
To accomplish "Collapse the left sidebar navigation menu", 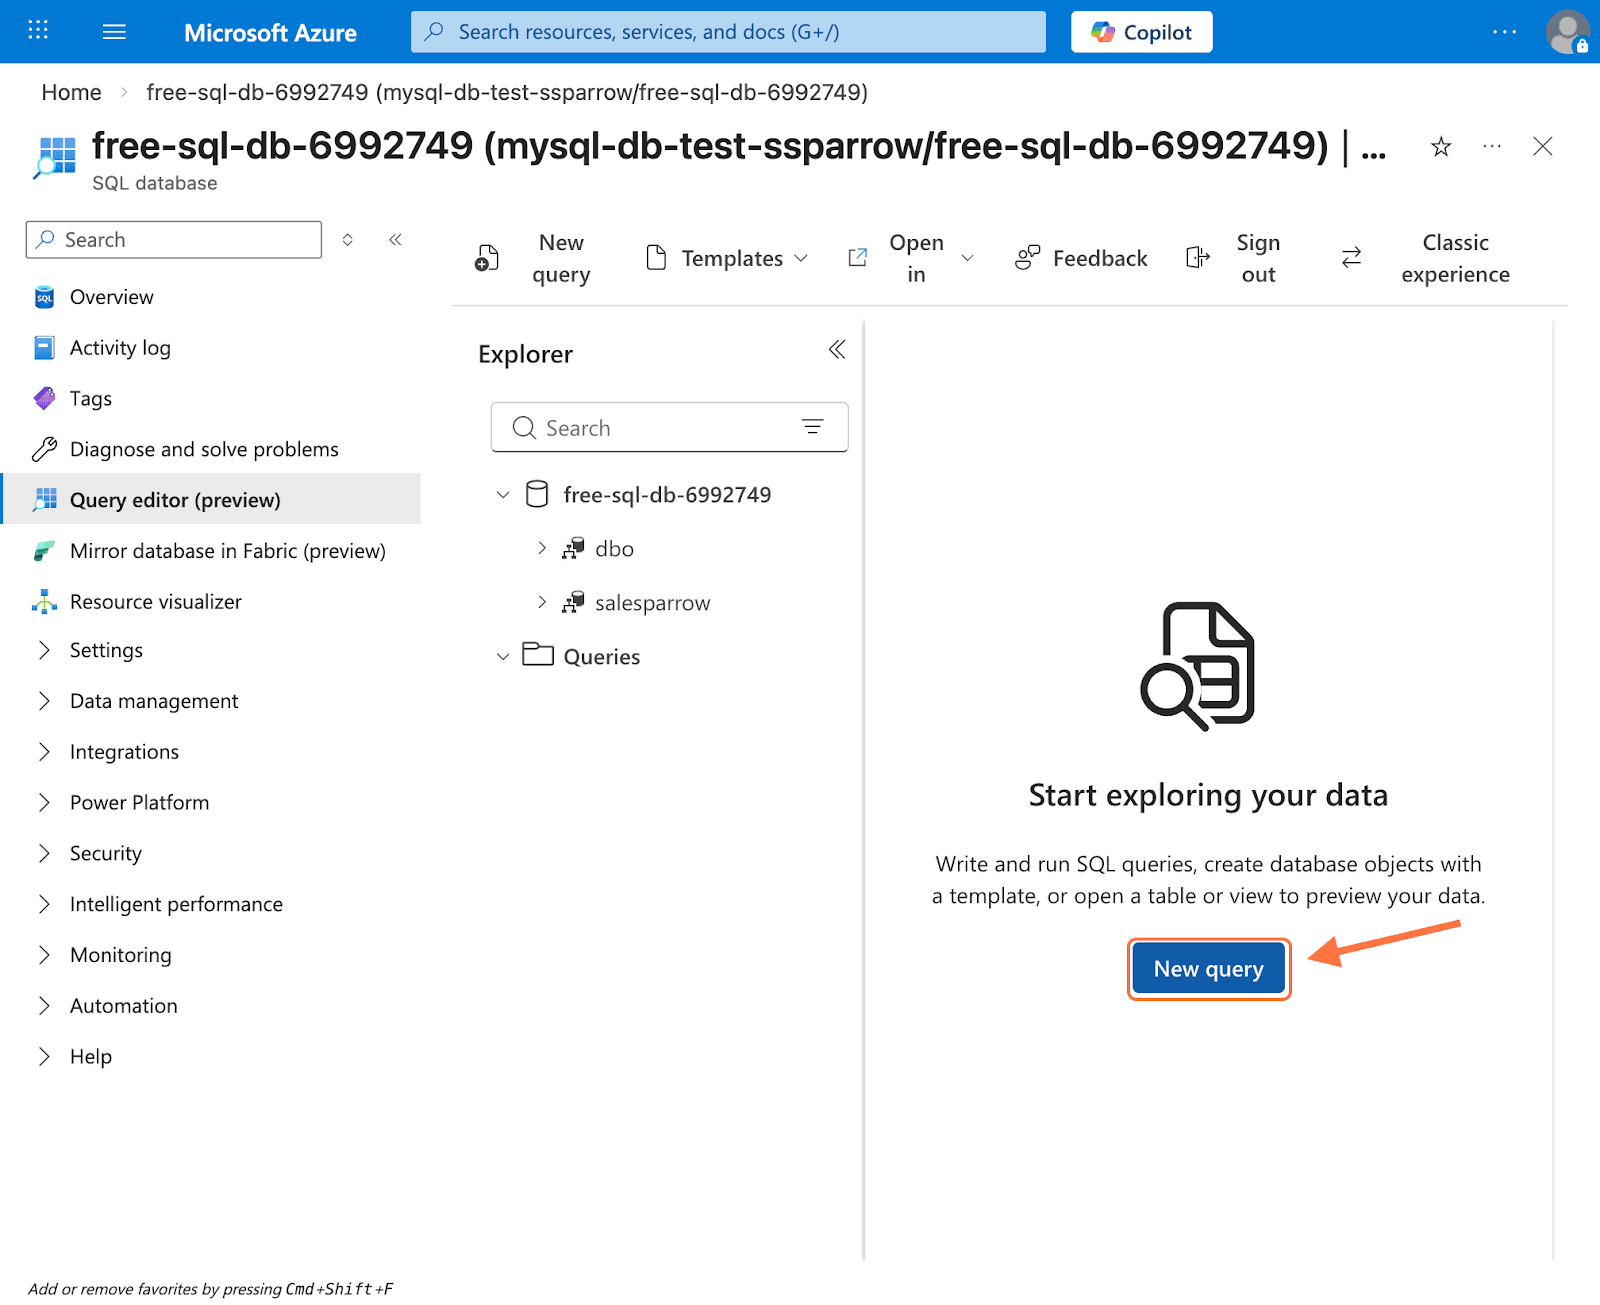I will (395, 240).
